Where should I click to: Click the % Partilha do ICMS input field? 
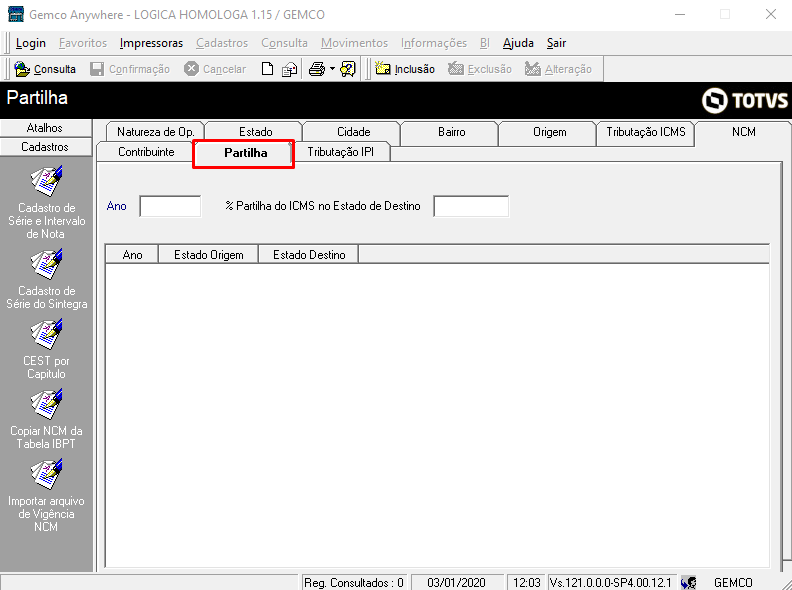(471, 206)
